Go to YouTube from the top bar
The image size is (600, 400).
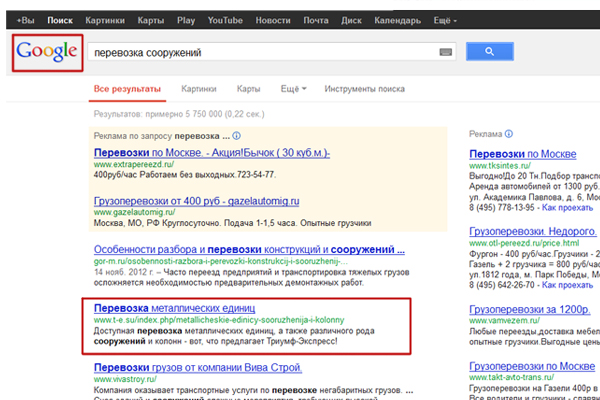tap(225, 20)
